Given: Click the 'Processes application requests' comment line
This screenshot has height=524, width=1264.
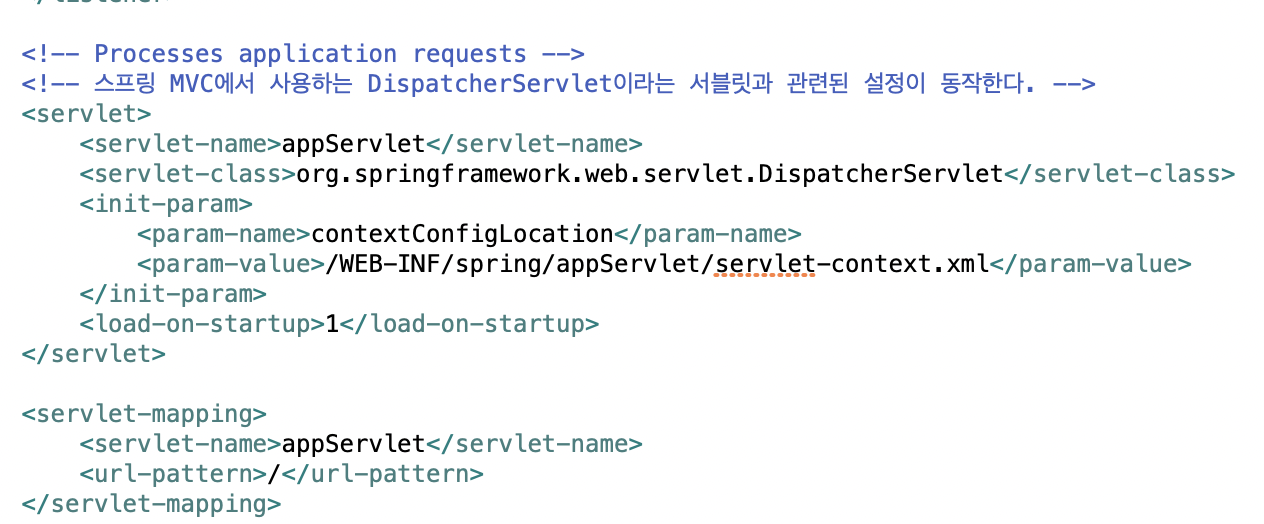Looking at the screenshot, I should tap(303, 53).
